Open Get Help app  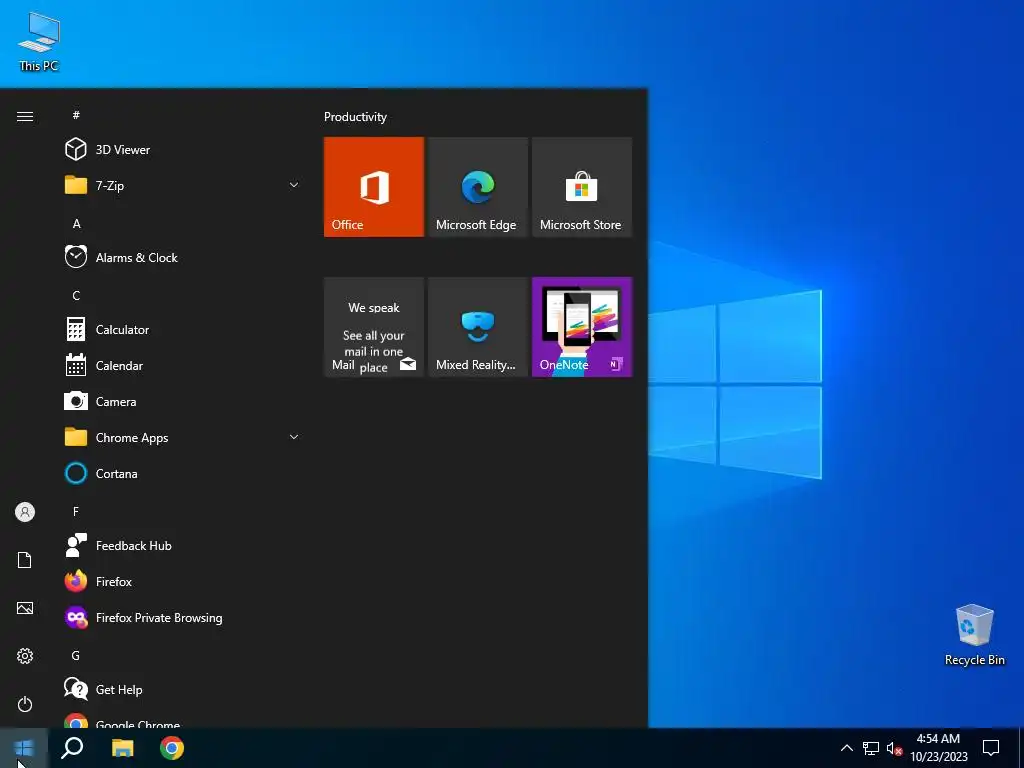pyautogui.click(x=183, y=690)
